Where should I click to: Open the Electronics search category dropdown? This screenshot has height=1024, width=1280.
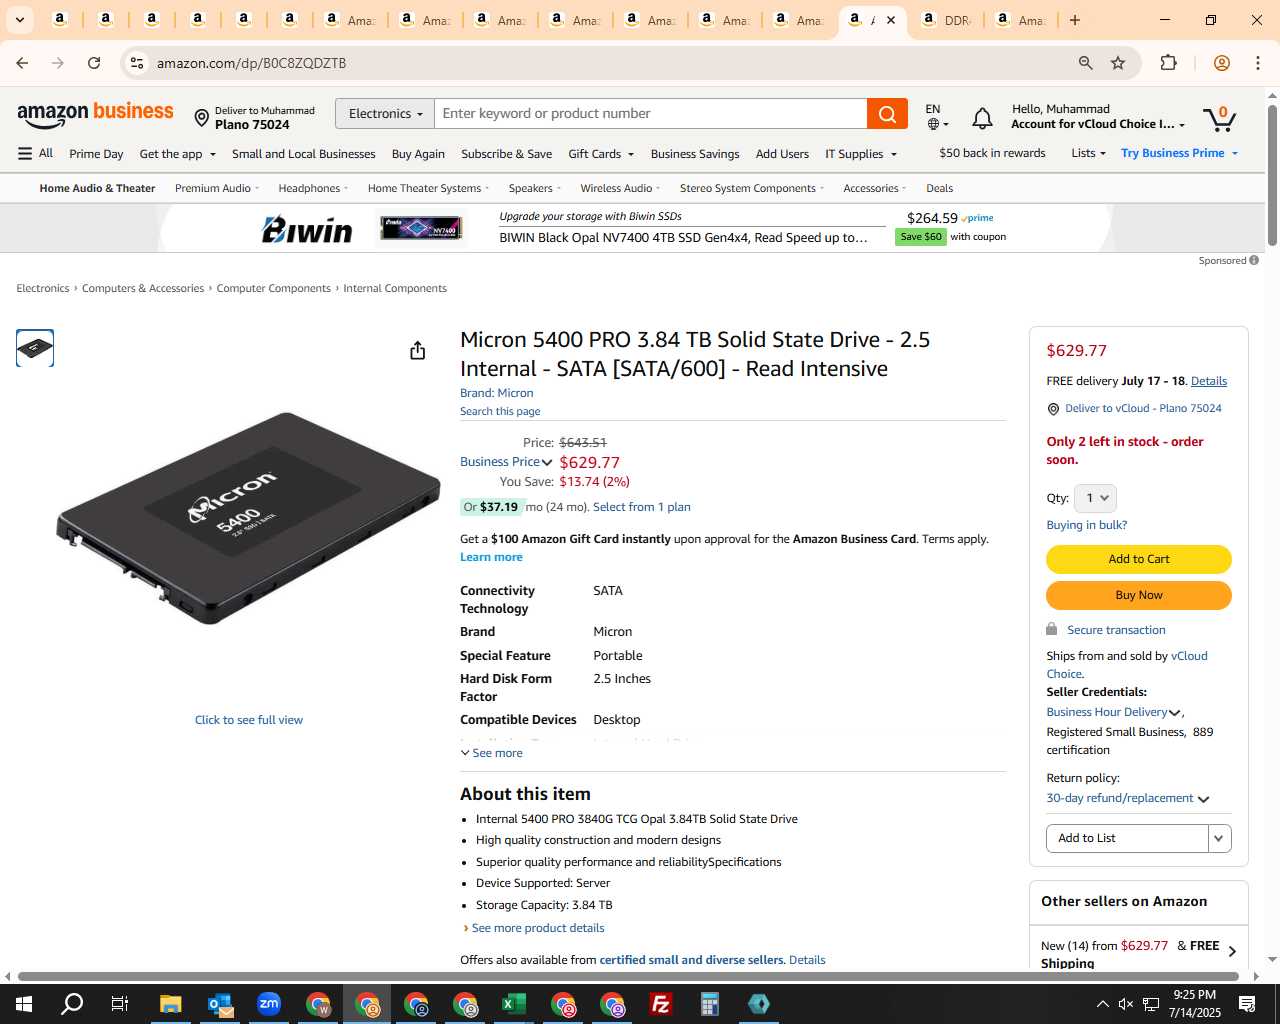click(385, 114)
